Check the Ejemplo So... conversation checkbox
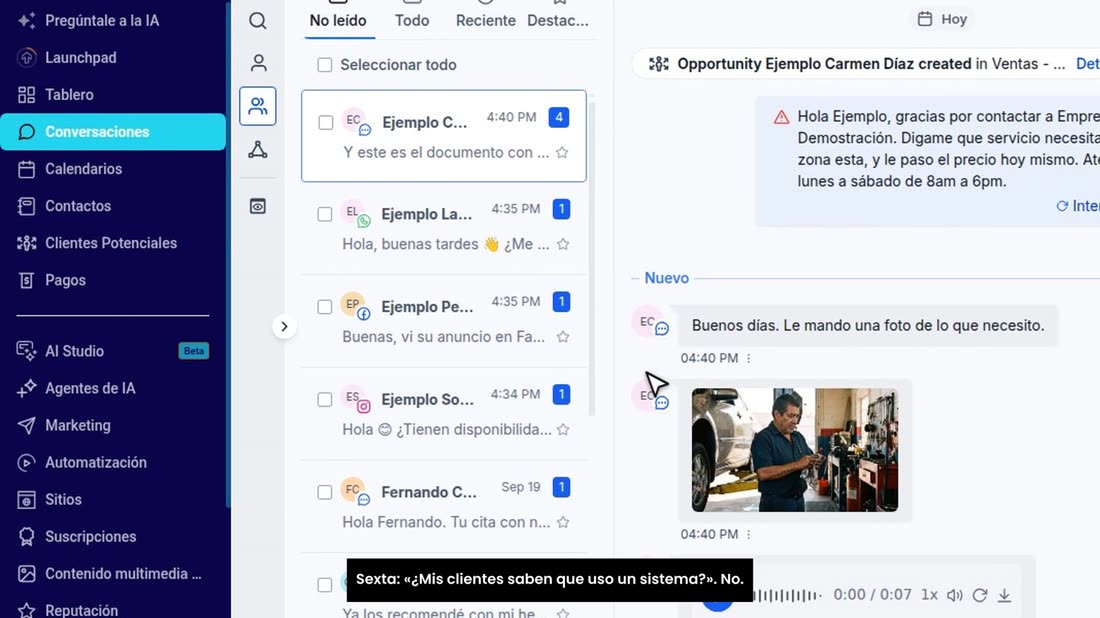The height and width of the screenshot is (618, 1100). pyautogui.click(x=325, y=399)
